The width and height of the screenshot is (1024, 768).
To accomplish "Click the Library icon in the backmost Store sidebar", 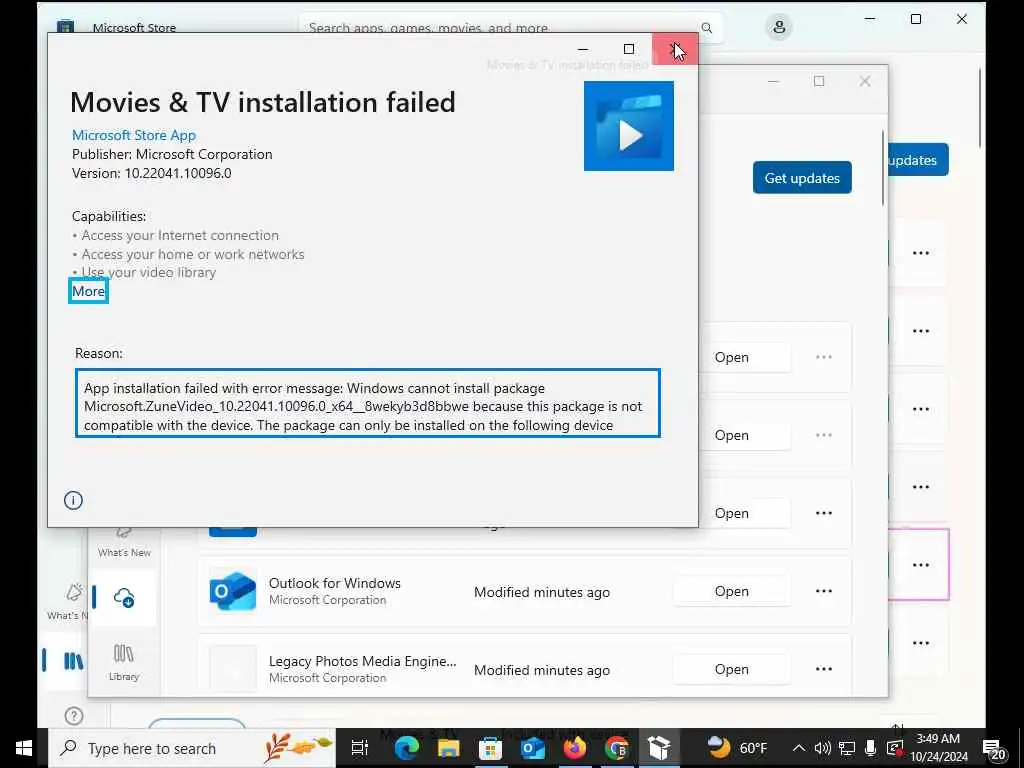I will (72, 661).
